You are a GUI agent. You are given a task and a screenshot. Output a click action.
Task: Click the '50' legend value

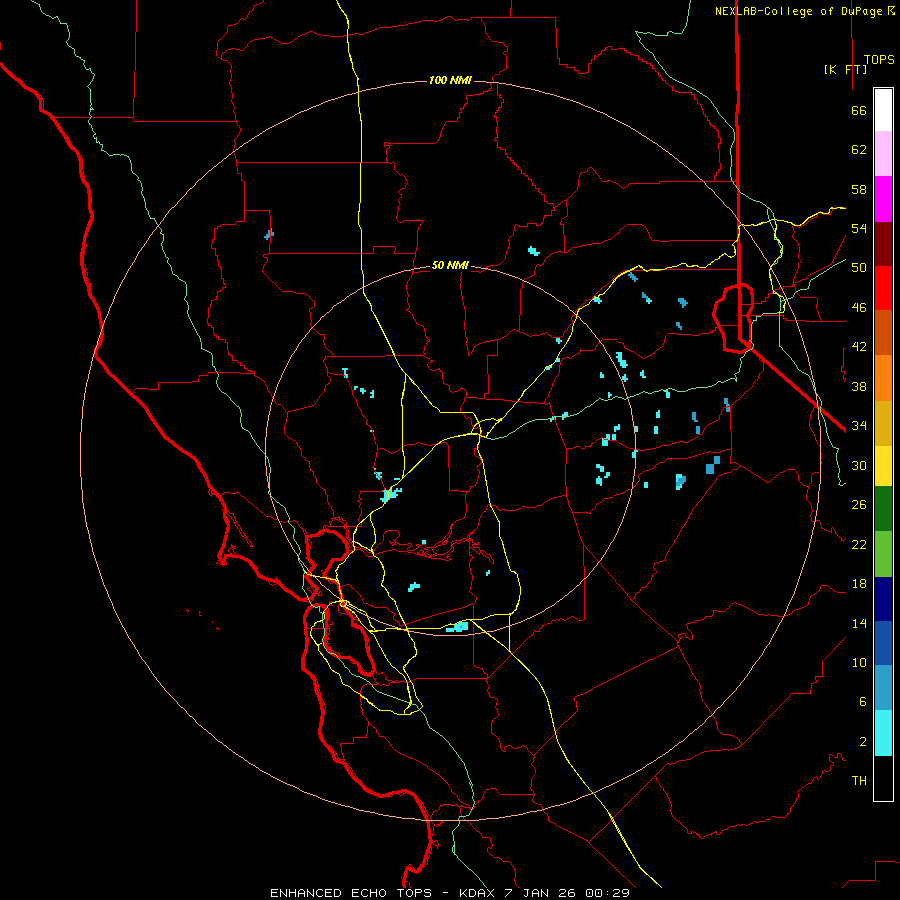pos(859,268)
